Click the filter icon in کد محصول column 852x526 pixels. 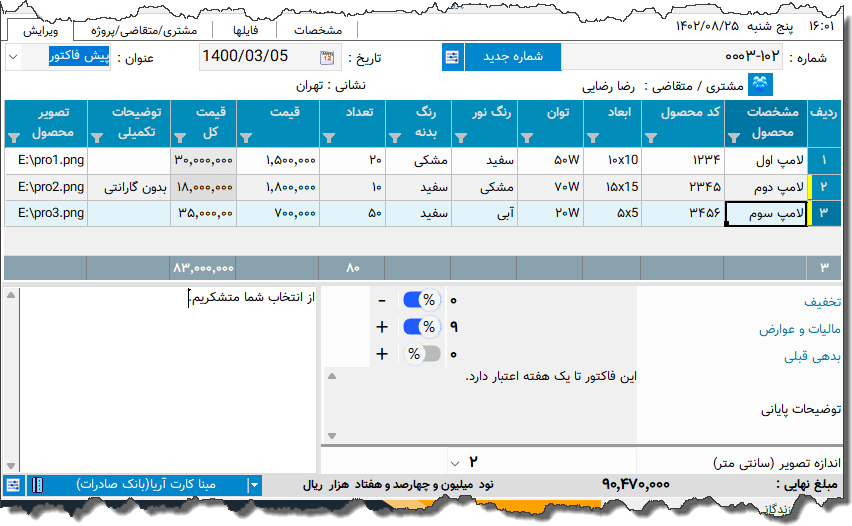pos(650,138)
